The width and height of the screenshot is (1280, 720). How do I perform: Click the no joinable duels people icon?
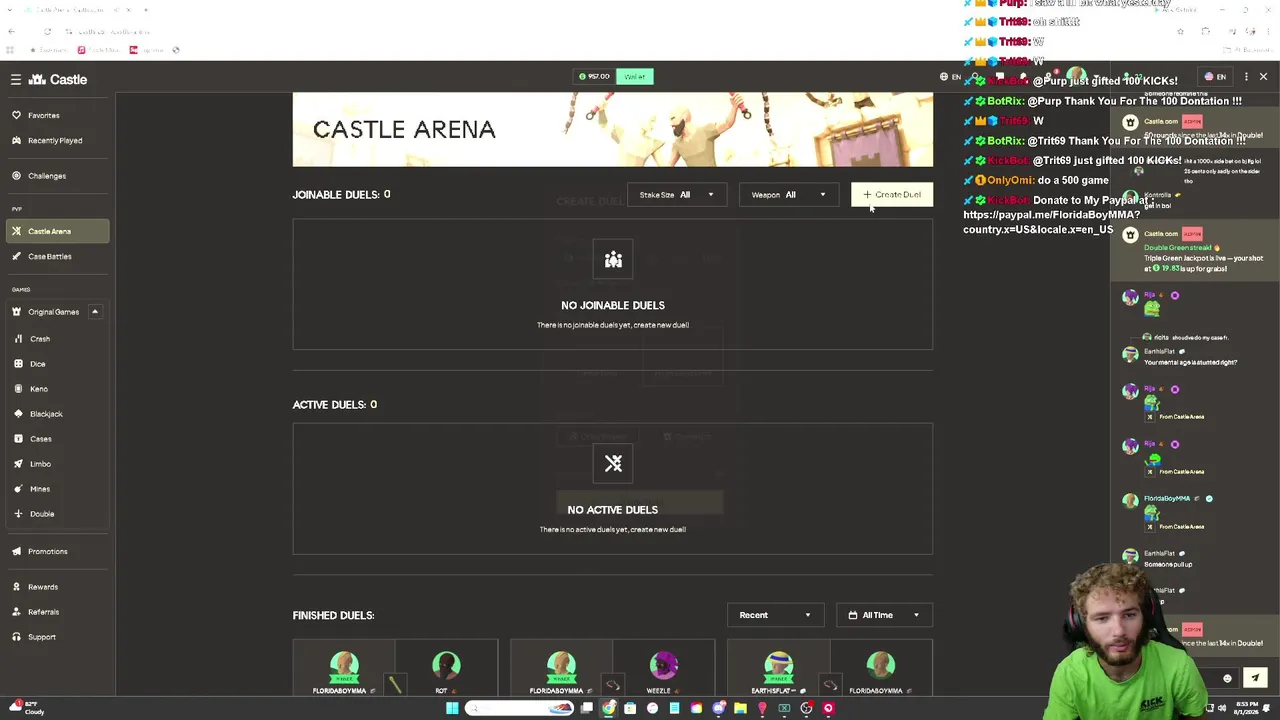pyautogui.click(x=613, y=260)
